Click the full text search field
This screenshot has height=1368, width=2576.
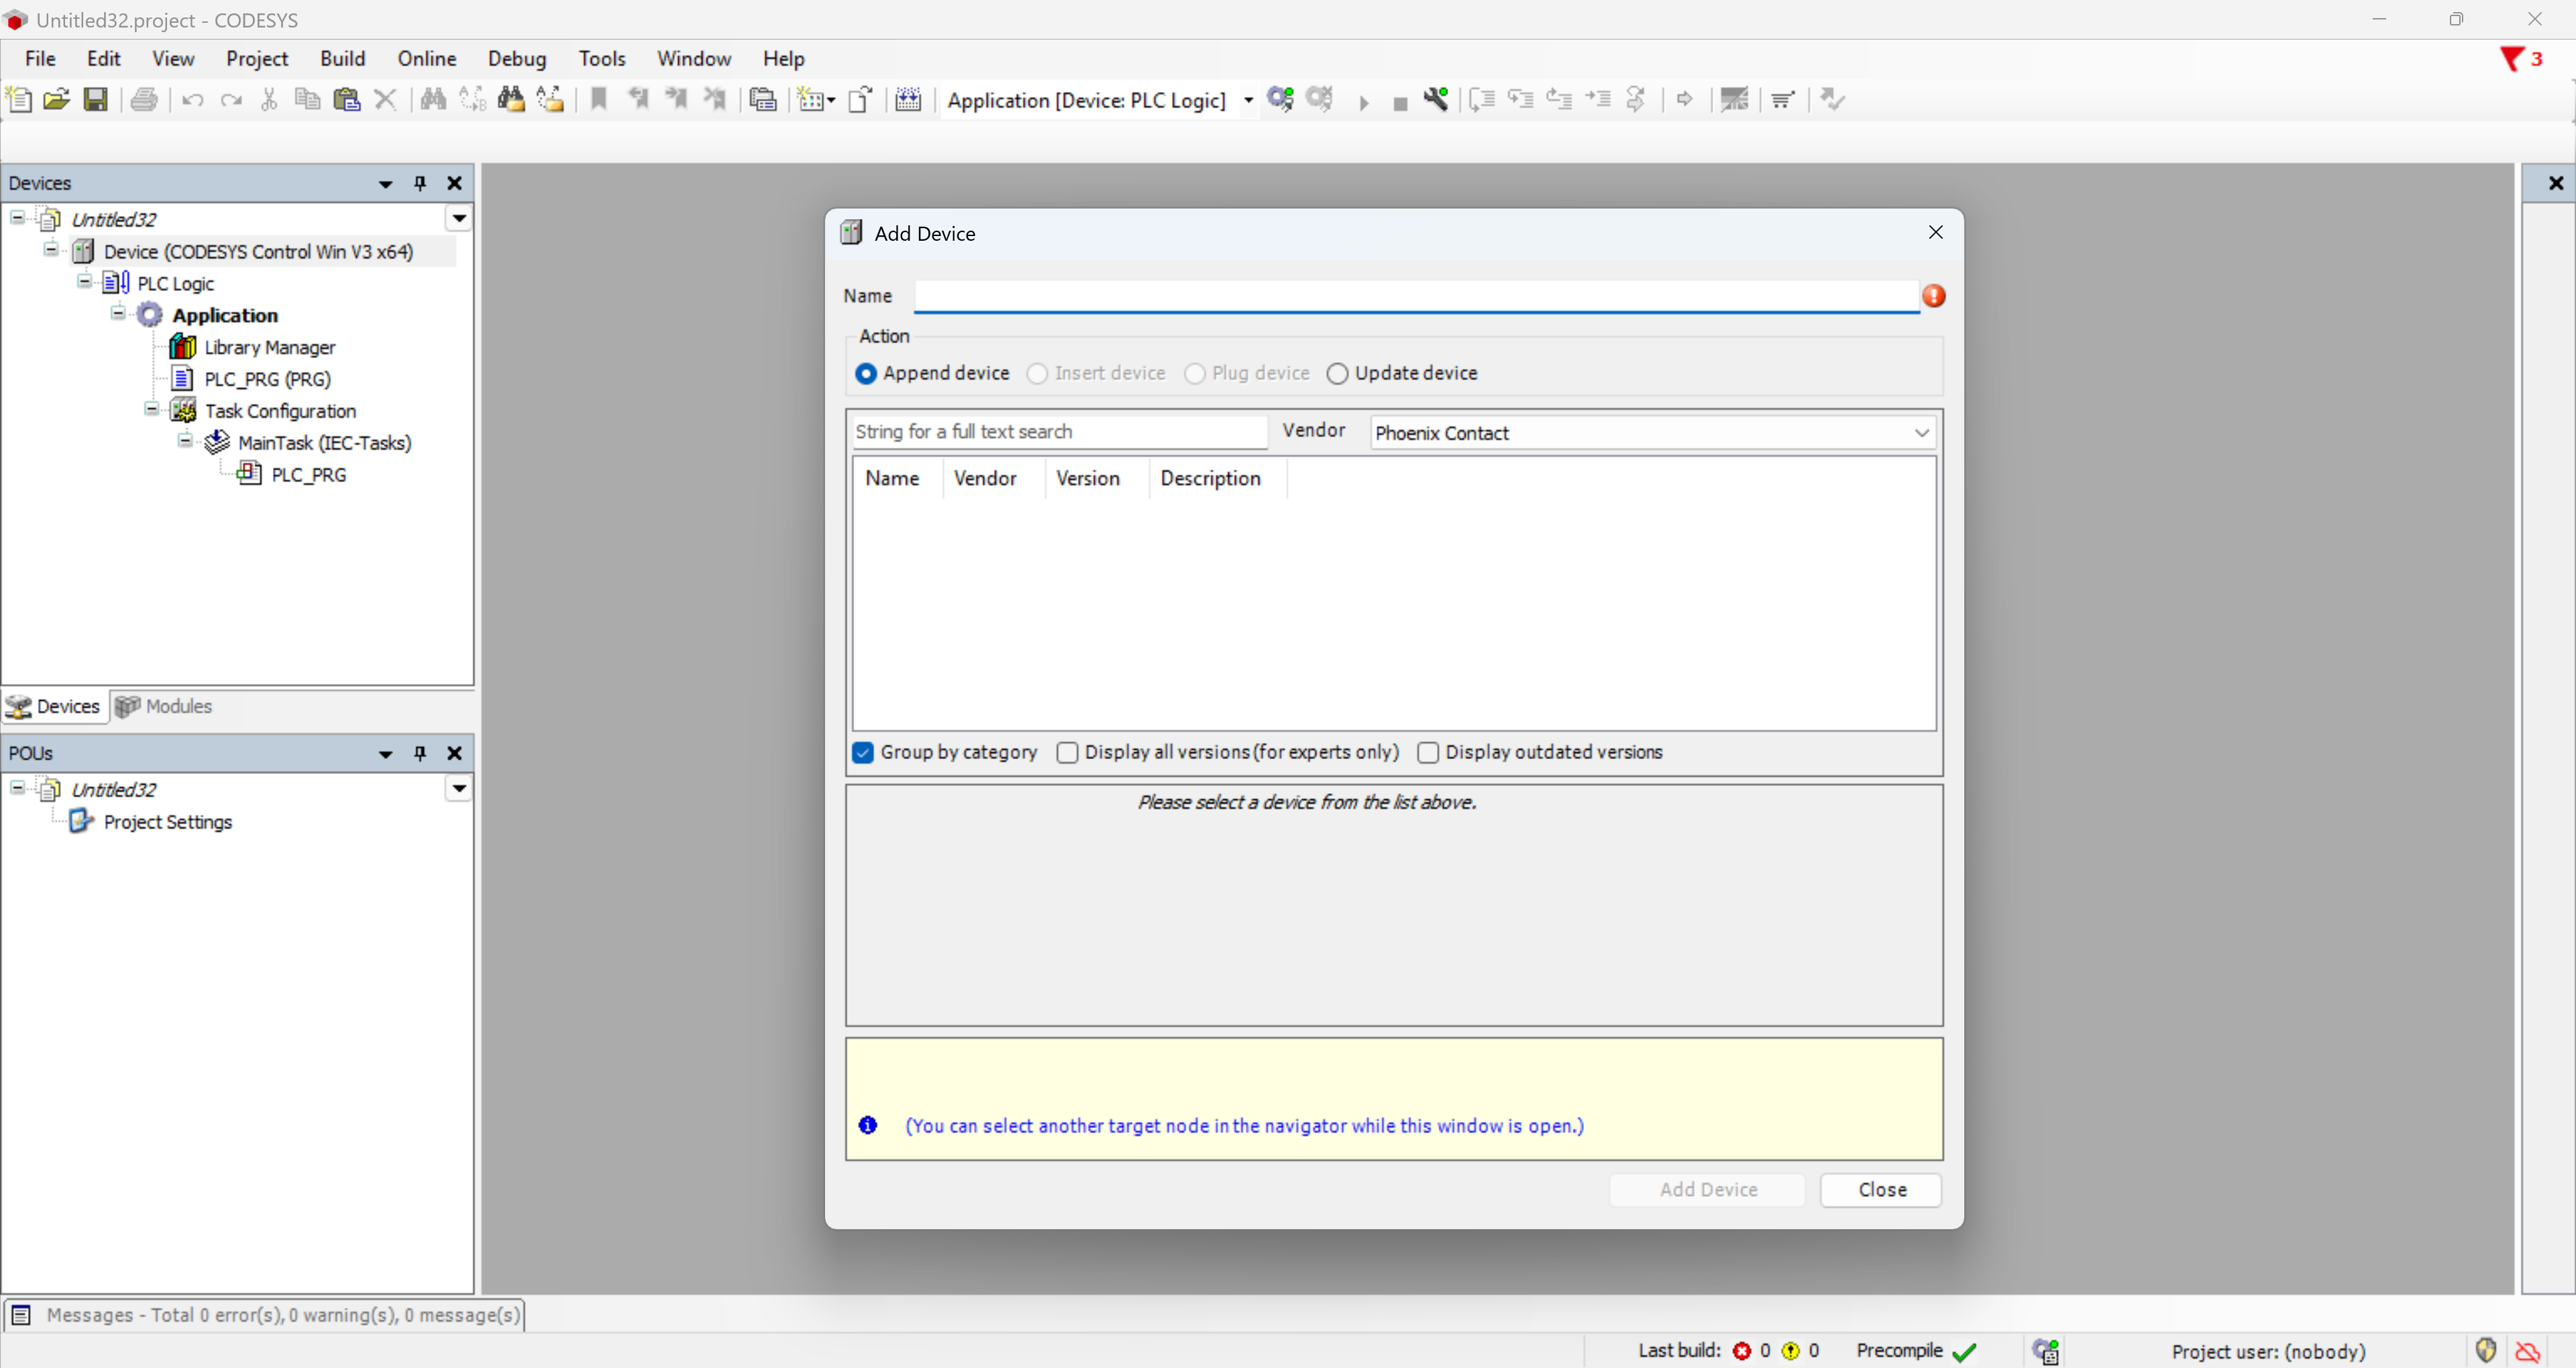pyautogui.click(x=1058, y=431)
